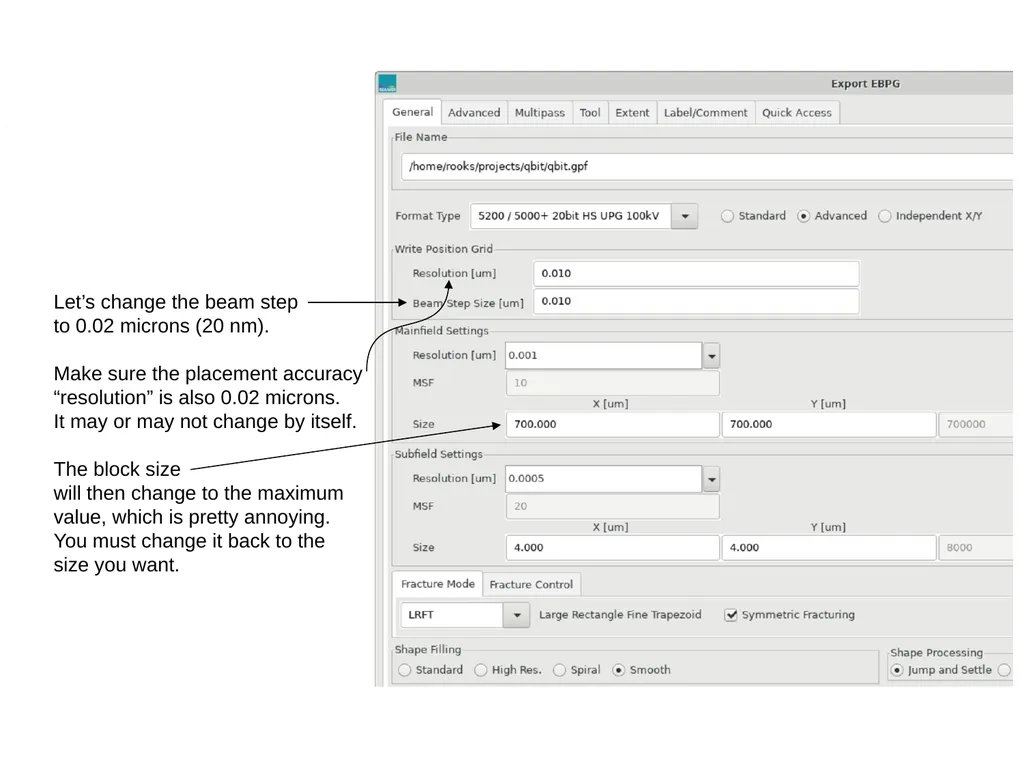Select Standard shape filling radio button
Image resolution: width=1024 pixels, height=768 pixels.
click(404, 670)
